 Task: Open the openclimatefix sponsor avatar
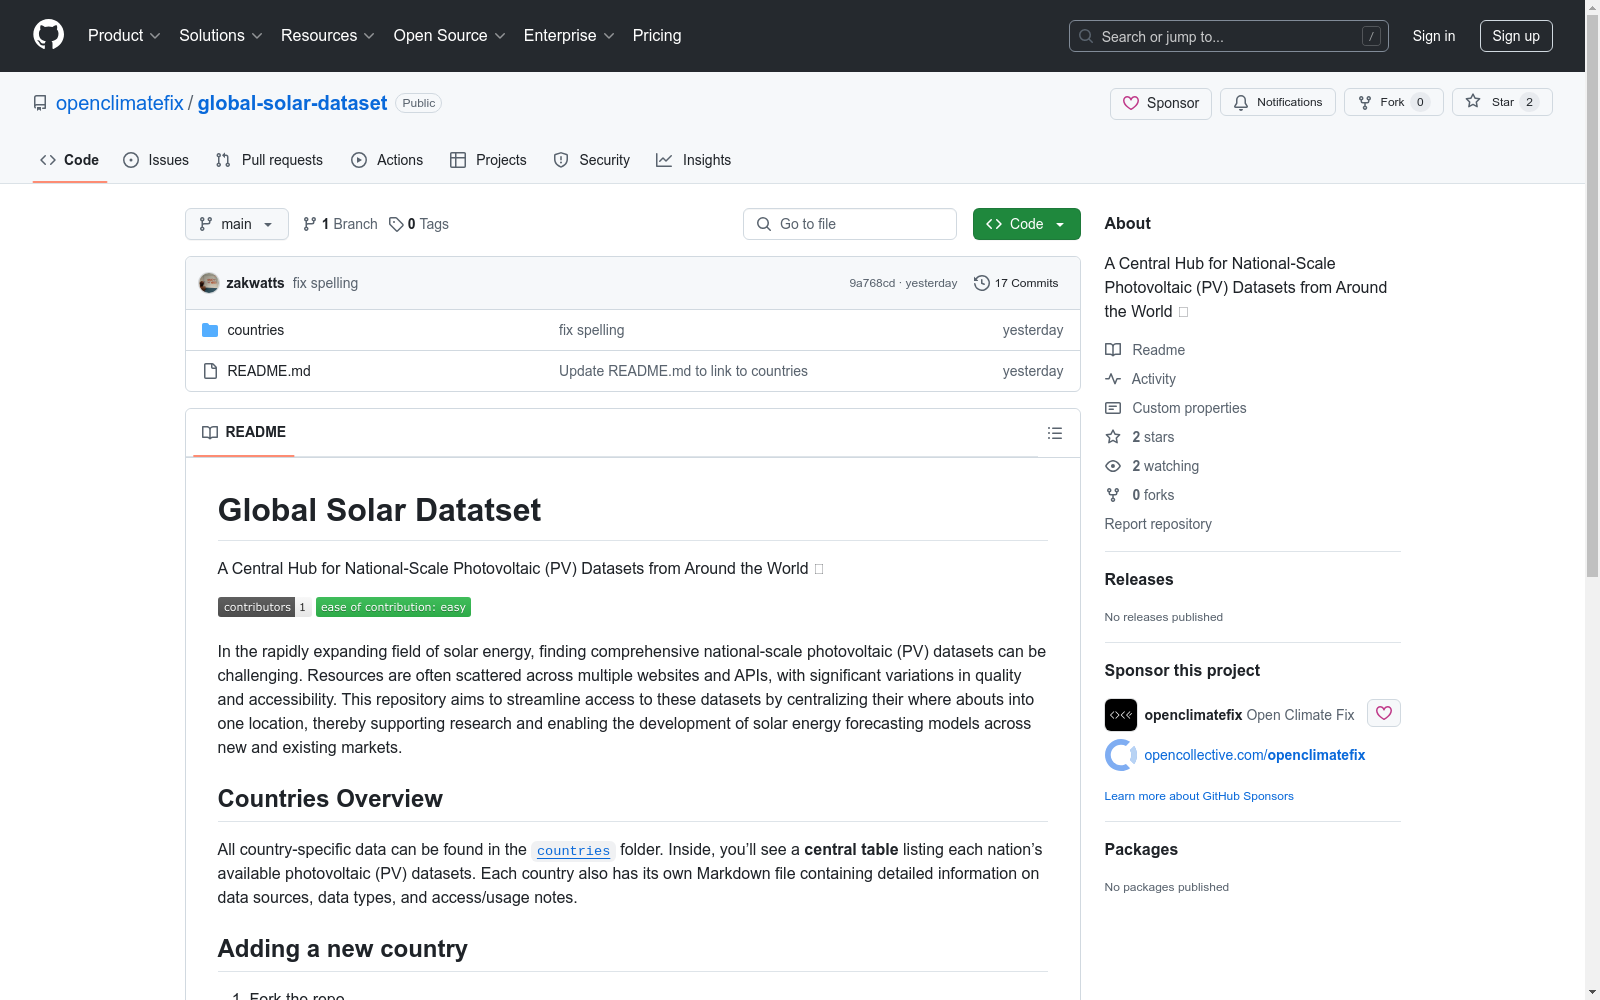coord(1121,715)
